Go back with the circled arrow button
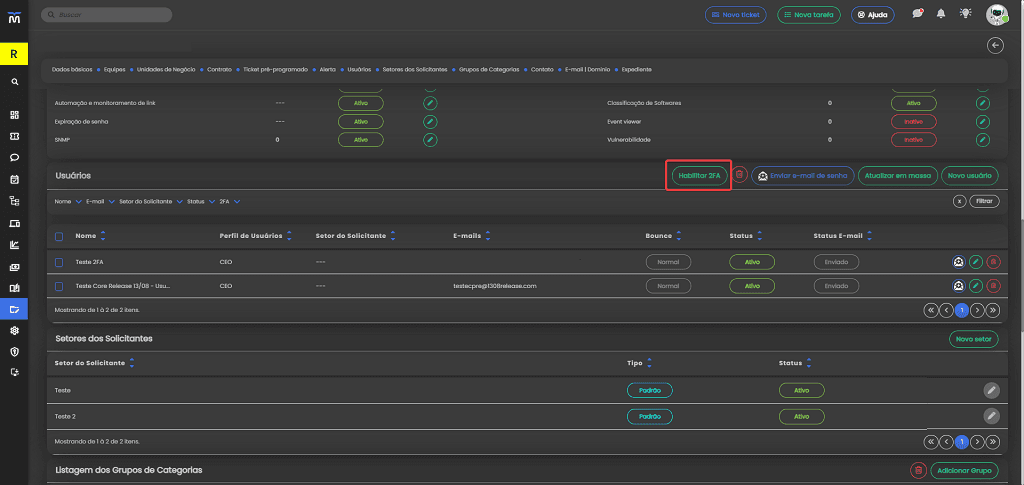The height and width of the screenshot is (485, 1024). 995,45
